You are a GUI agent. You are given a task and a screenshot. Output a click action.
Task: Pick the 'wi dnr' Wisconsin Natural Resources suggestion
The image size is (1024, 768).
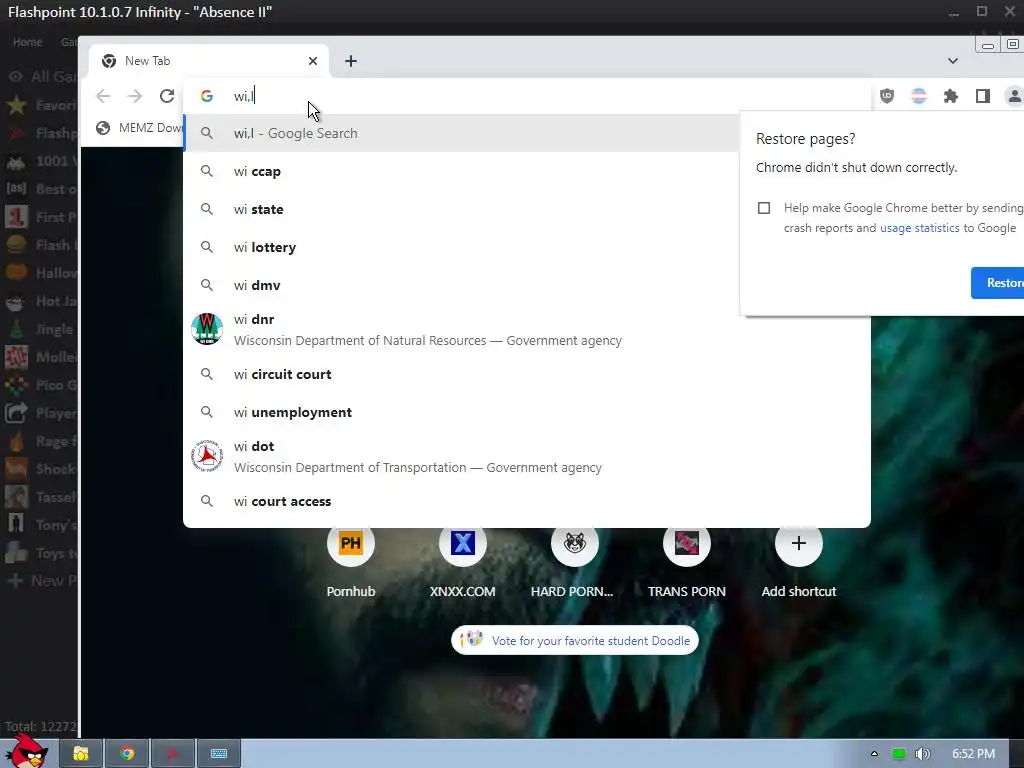(x=527, y=329)
